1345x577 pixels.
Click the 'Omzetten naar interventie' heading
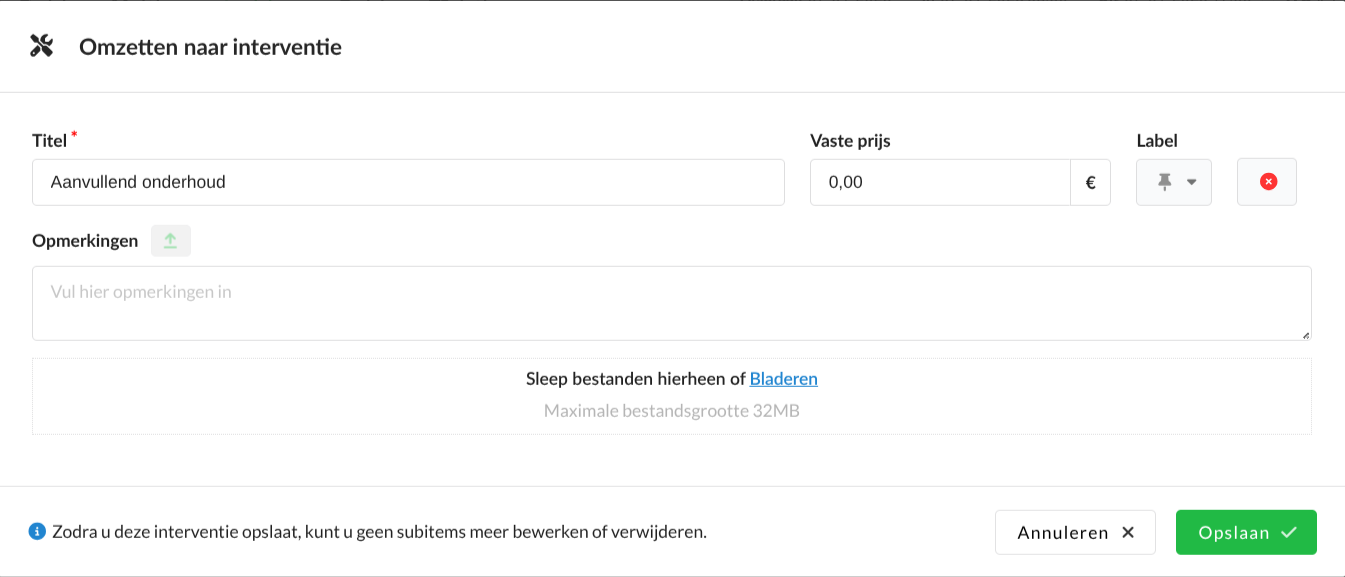pyautogui.click(x=210, y=47)
